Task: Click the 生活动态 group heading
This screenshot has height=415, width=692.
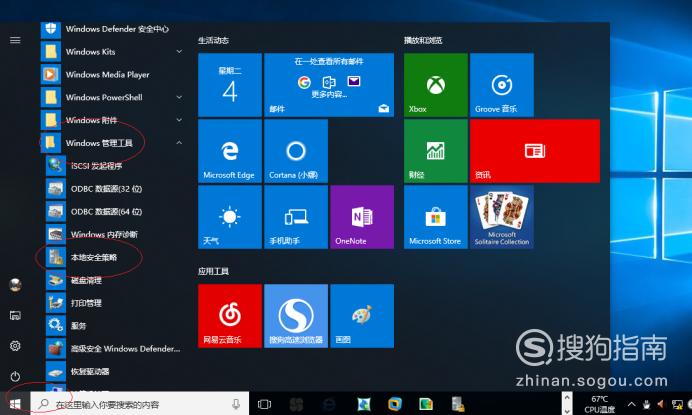Action: [214, 40]
